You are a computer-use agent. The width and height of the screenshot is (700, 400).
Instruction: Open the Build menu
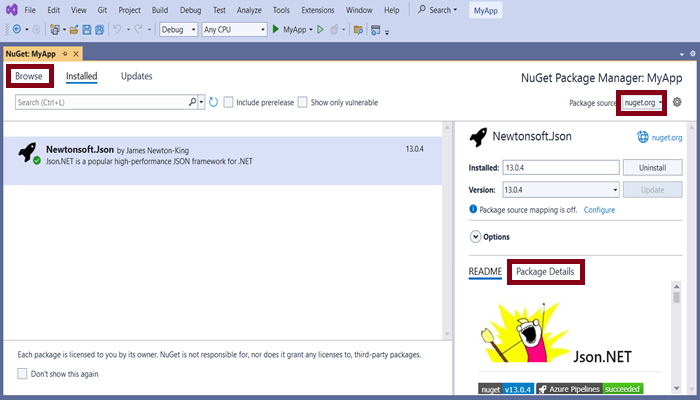[x=160, y=10]
